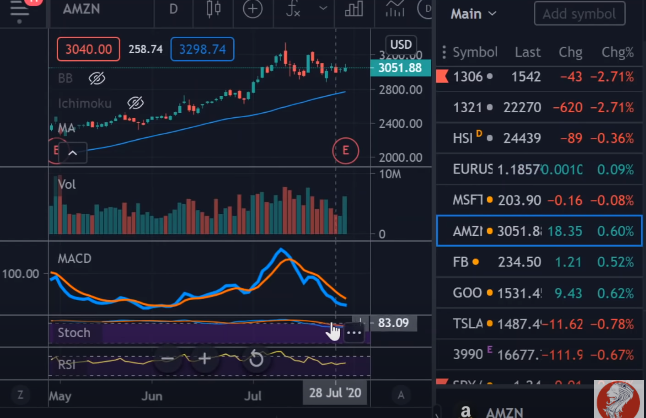Viewport: 646px width, 418px height.
Task: Open candlestick chart type selector
Action: [213, 9]
